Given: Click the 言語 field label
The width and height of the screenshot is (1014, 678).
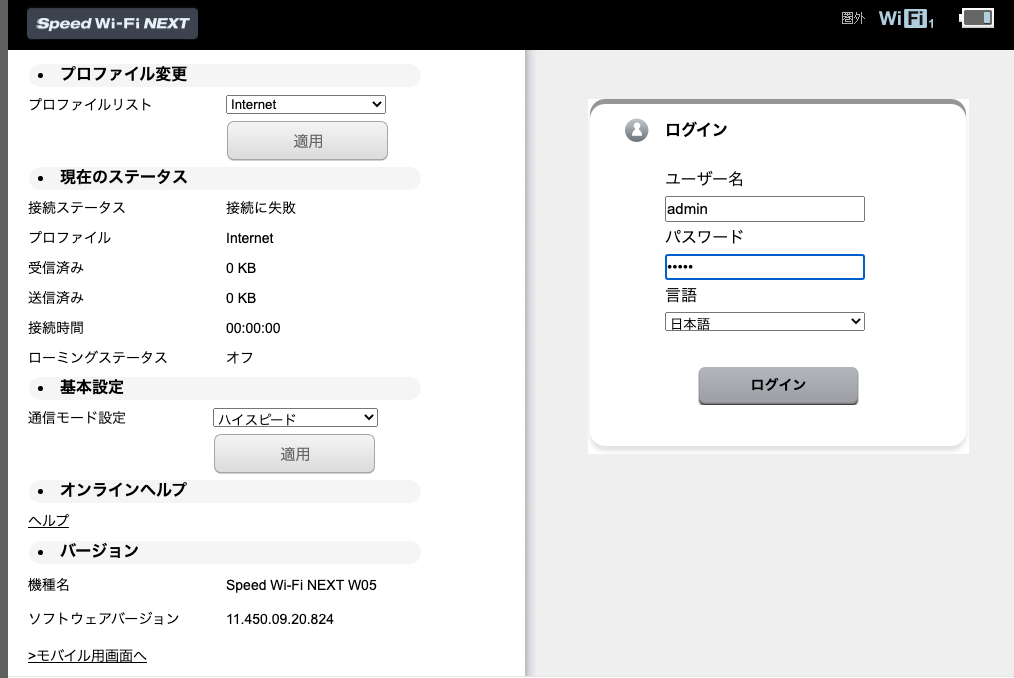Looking at the screenshot, I should click(x=681, y=296).
